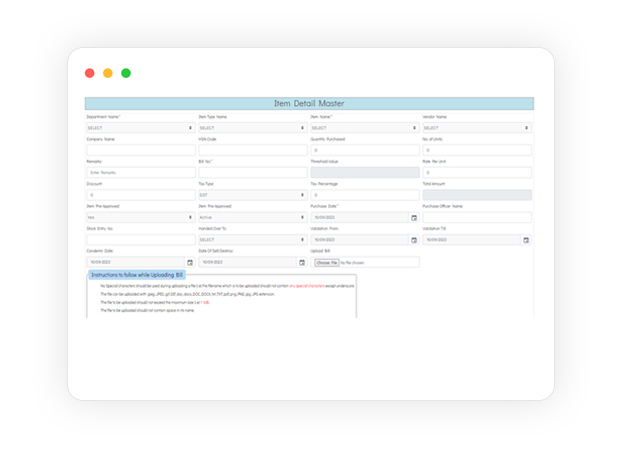Open the Tax Type GST dropdown
Viewport: 622px width, 450px height.
coord(253,195)
